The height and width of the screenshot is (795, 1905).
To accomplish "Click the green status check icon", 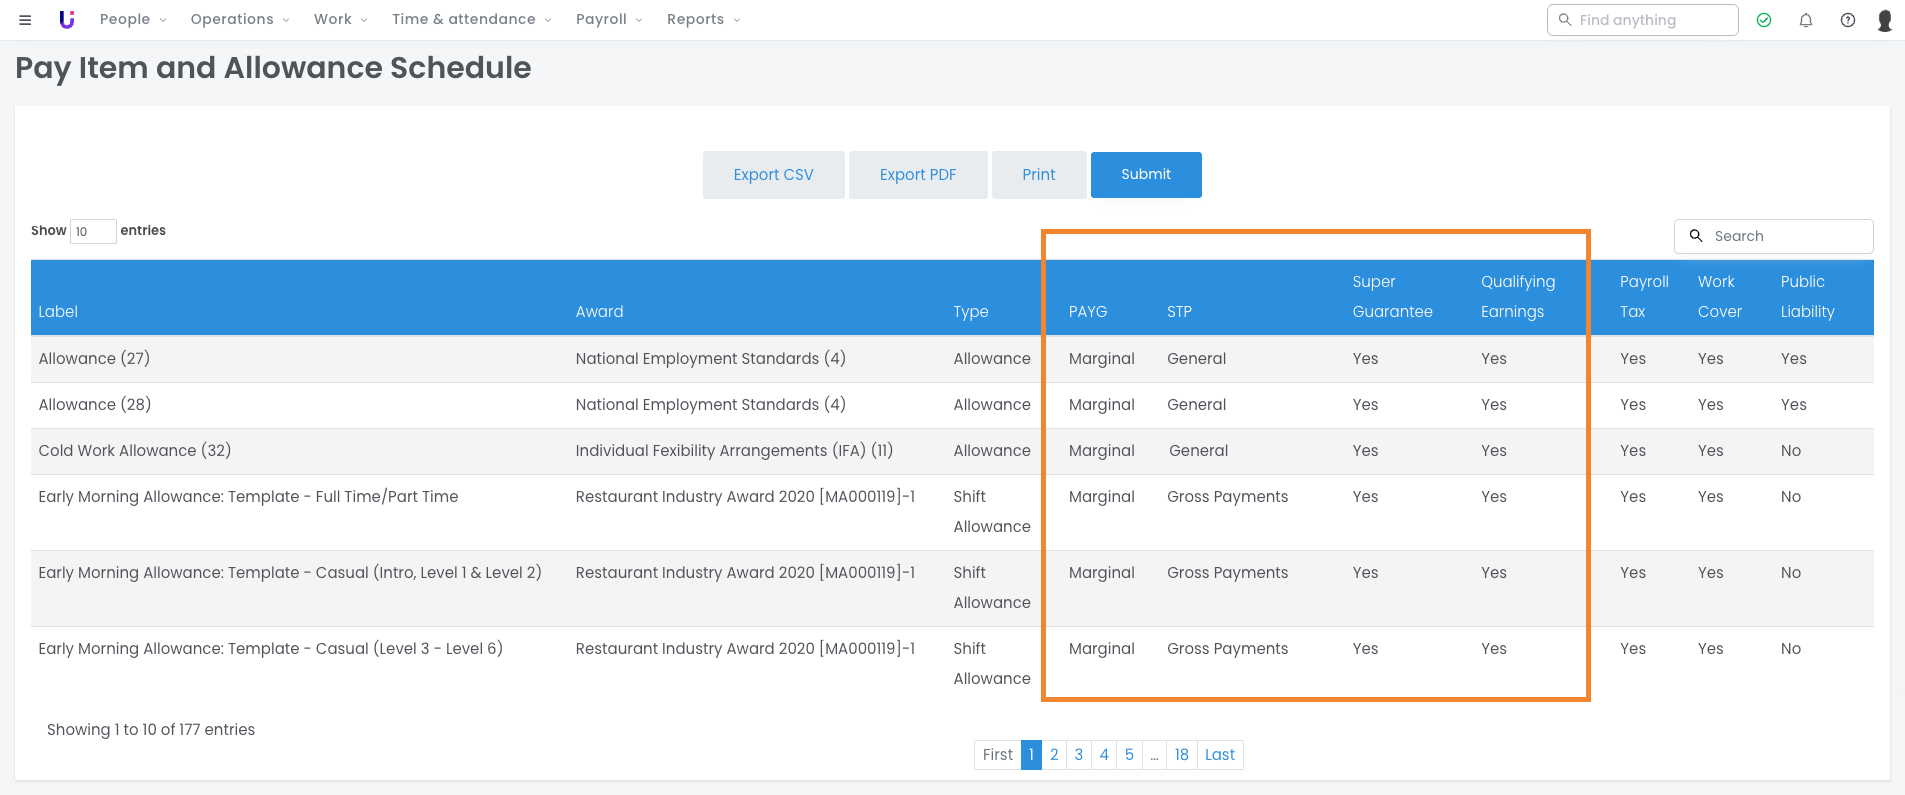I will tap(1764, 20).
